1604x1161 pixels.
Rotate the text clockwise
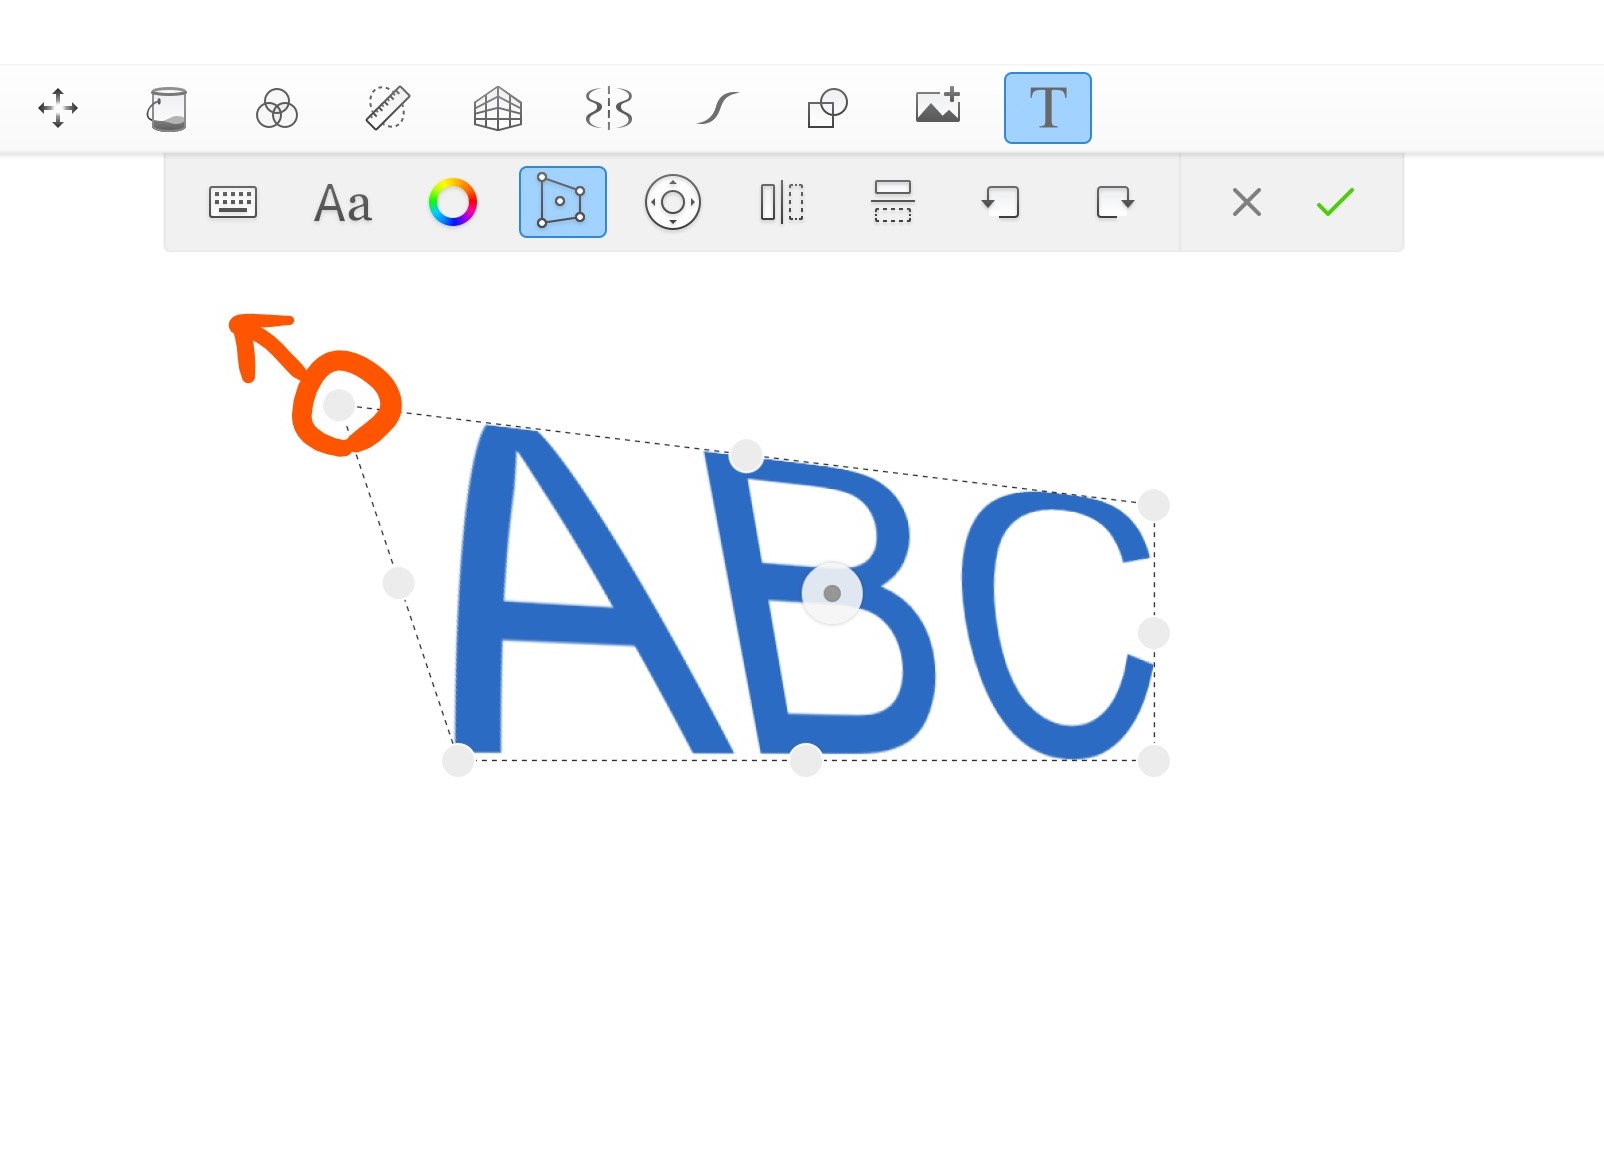click(1115, 202)
